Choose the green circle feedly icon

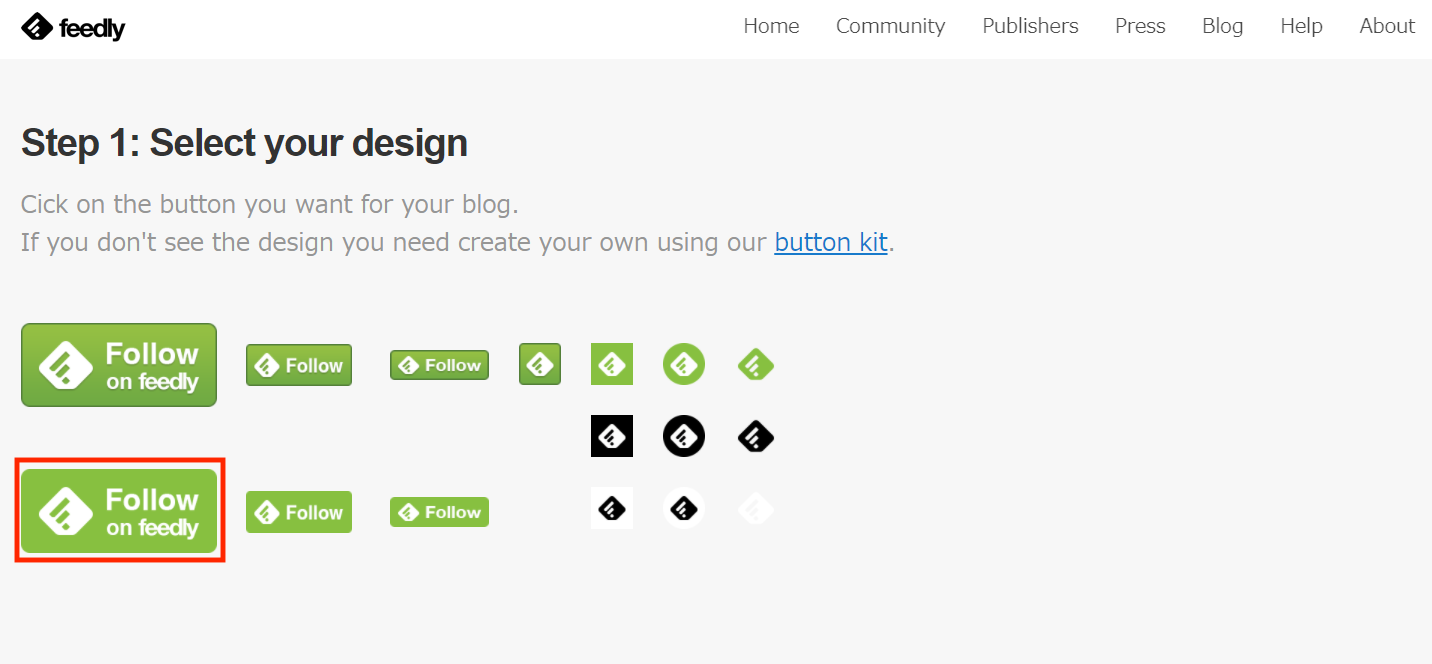pos(684,364)
